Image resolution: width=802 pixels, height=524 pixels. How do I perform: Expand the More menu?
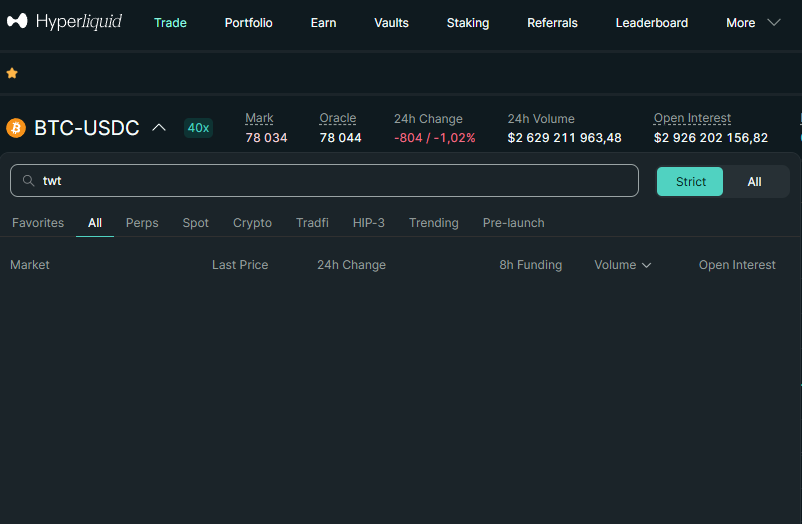(x=753, y=23)
